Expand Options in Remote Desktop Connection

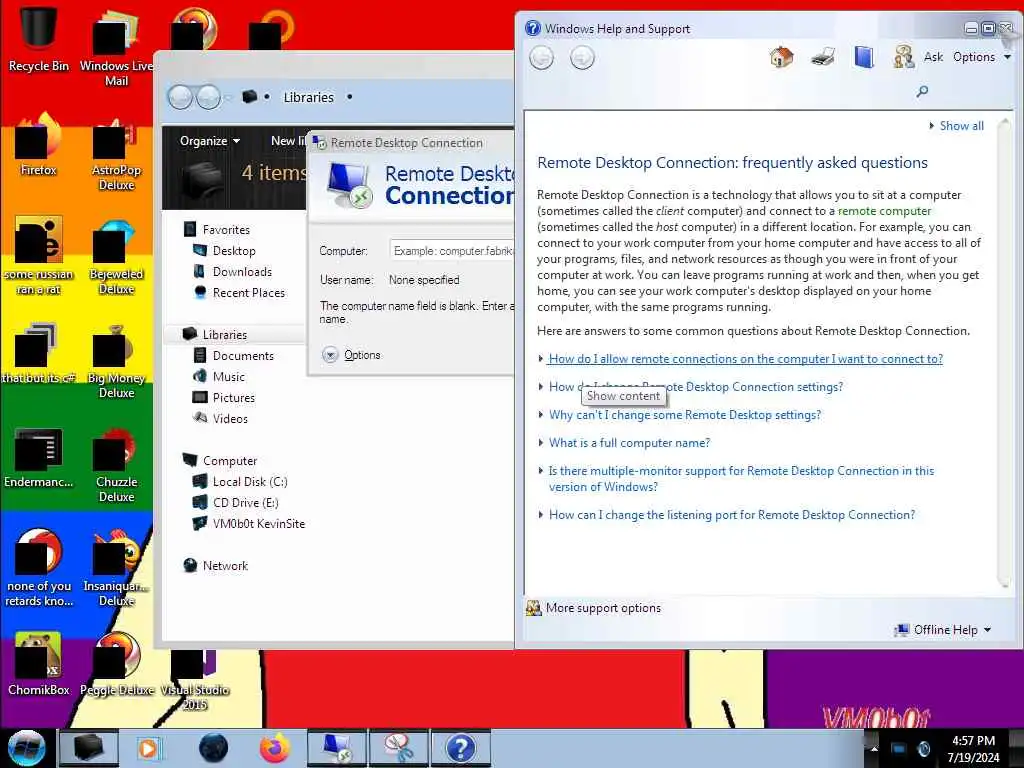point(352,355)
